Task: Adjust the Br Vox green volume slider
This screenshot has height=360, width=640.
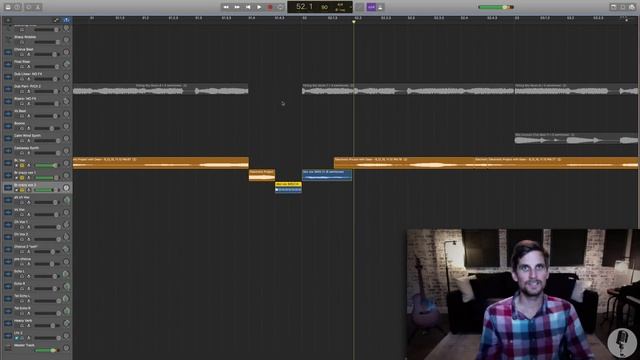Action: (46, 165)
